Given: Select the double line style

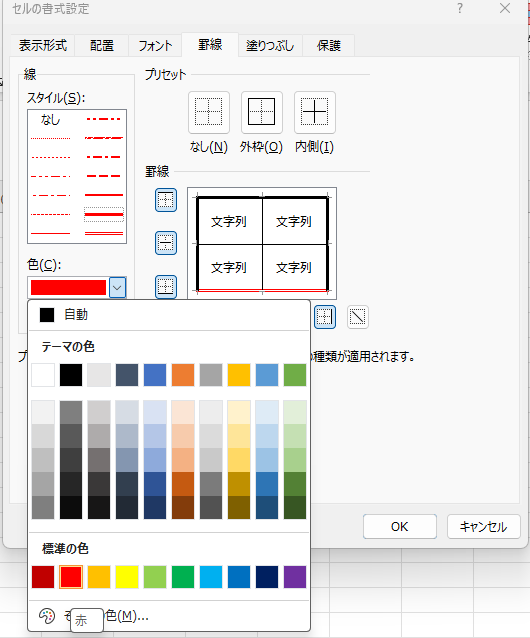Looking at the screenshot, I should point(104,234).
